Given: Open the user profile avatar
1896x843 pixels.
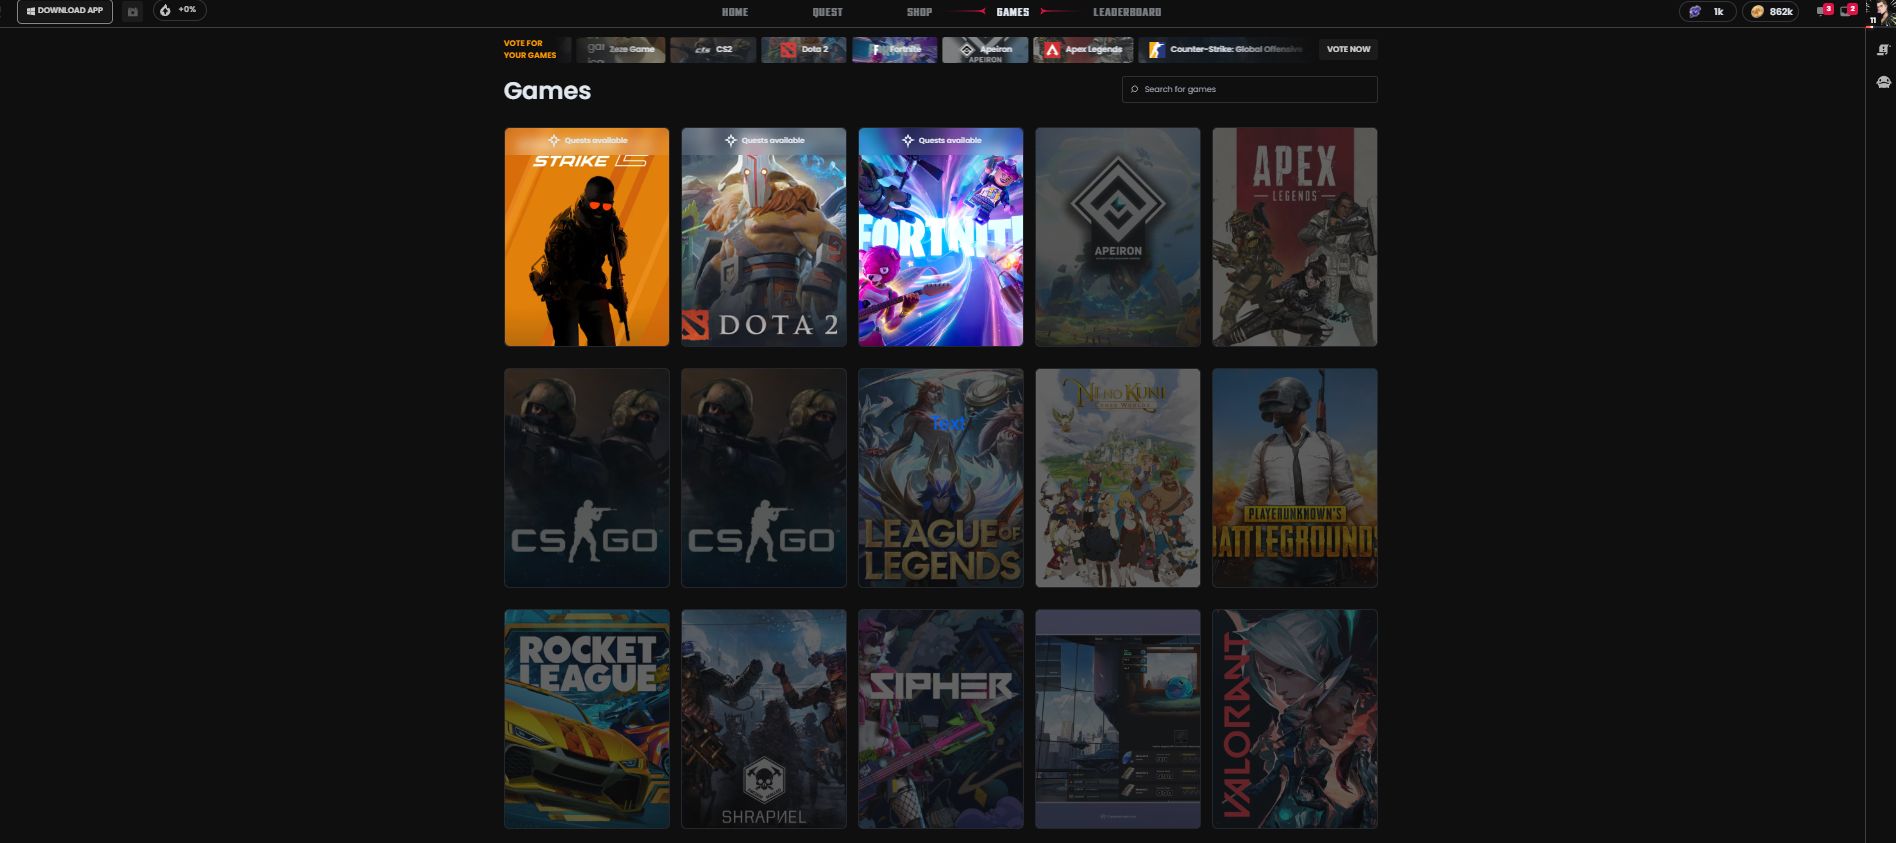Looking at the screenshot, I should click(x=1880, y=11).
